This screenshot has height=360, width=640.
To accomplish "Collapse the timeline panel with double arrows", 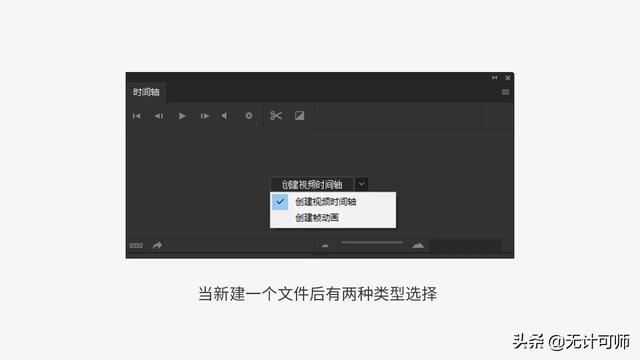I will click(x=494, y=78).
